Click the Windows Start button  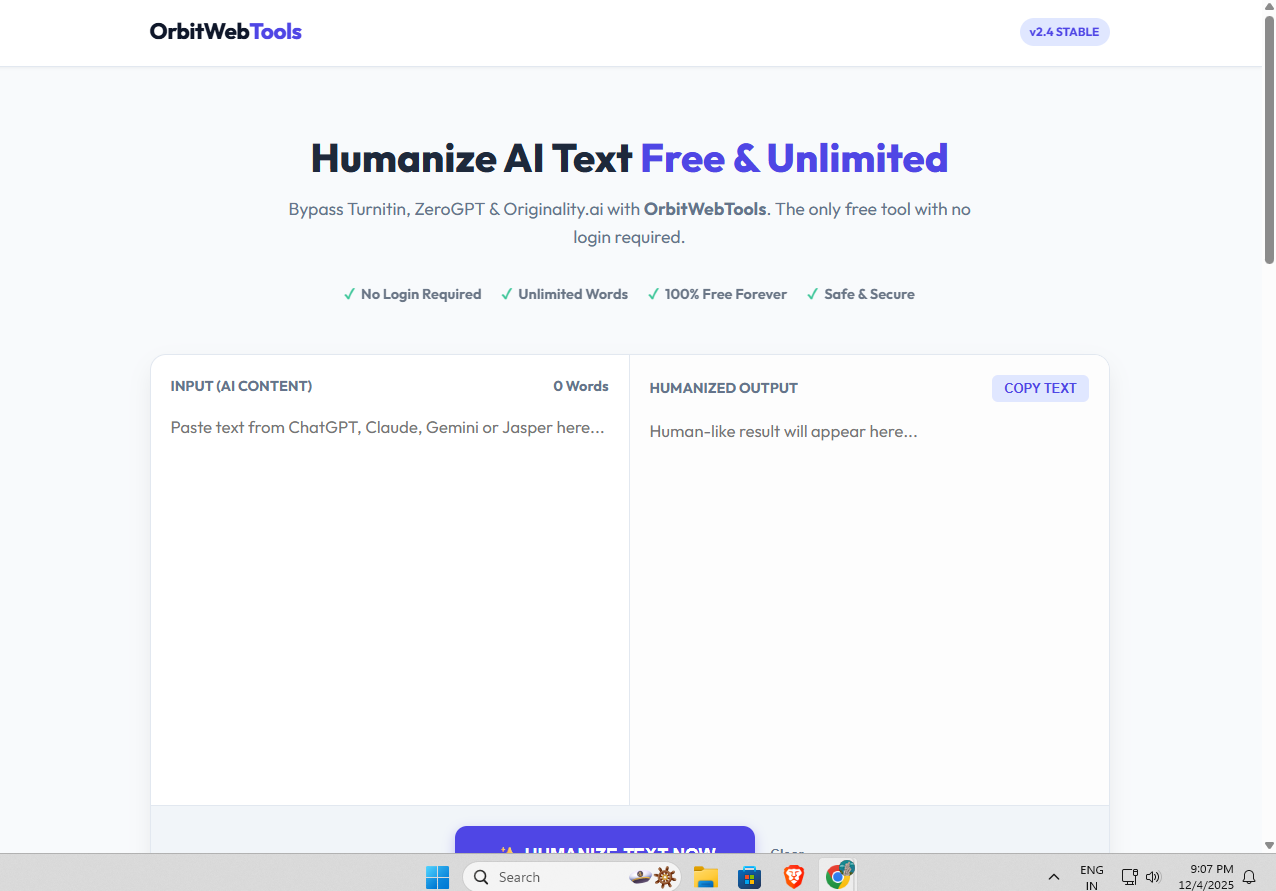(437, 876)
